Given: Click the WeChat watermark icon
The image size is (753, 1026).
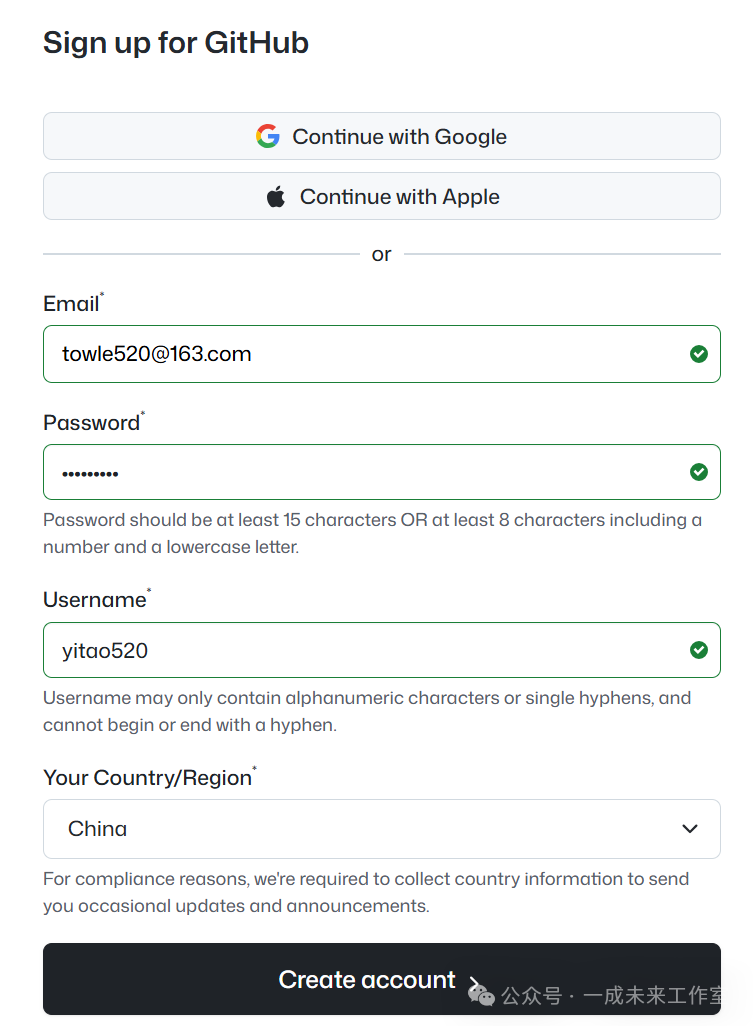Looking at the screenshot, I should point(482,995).
